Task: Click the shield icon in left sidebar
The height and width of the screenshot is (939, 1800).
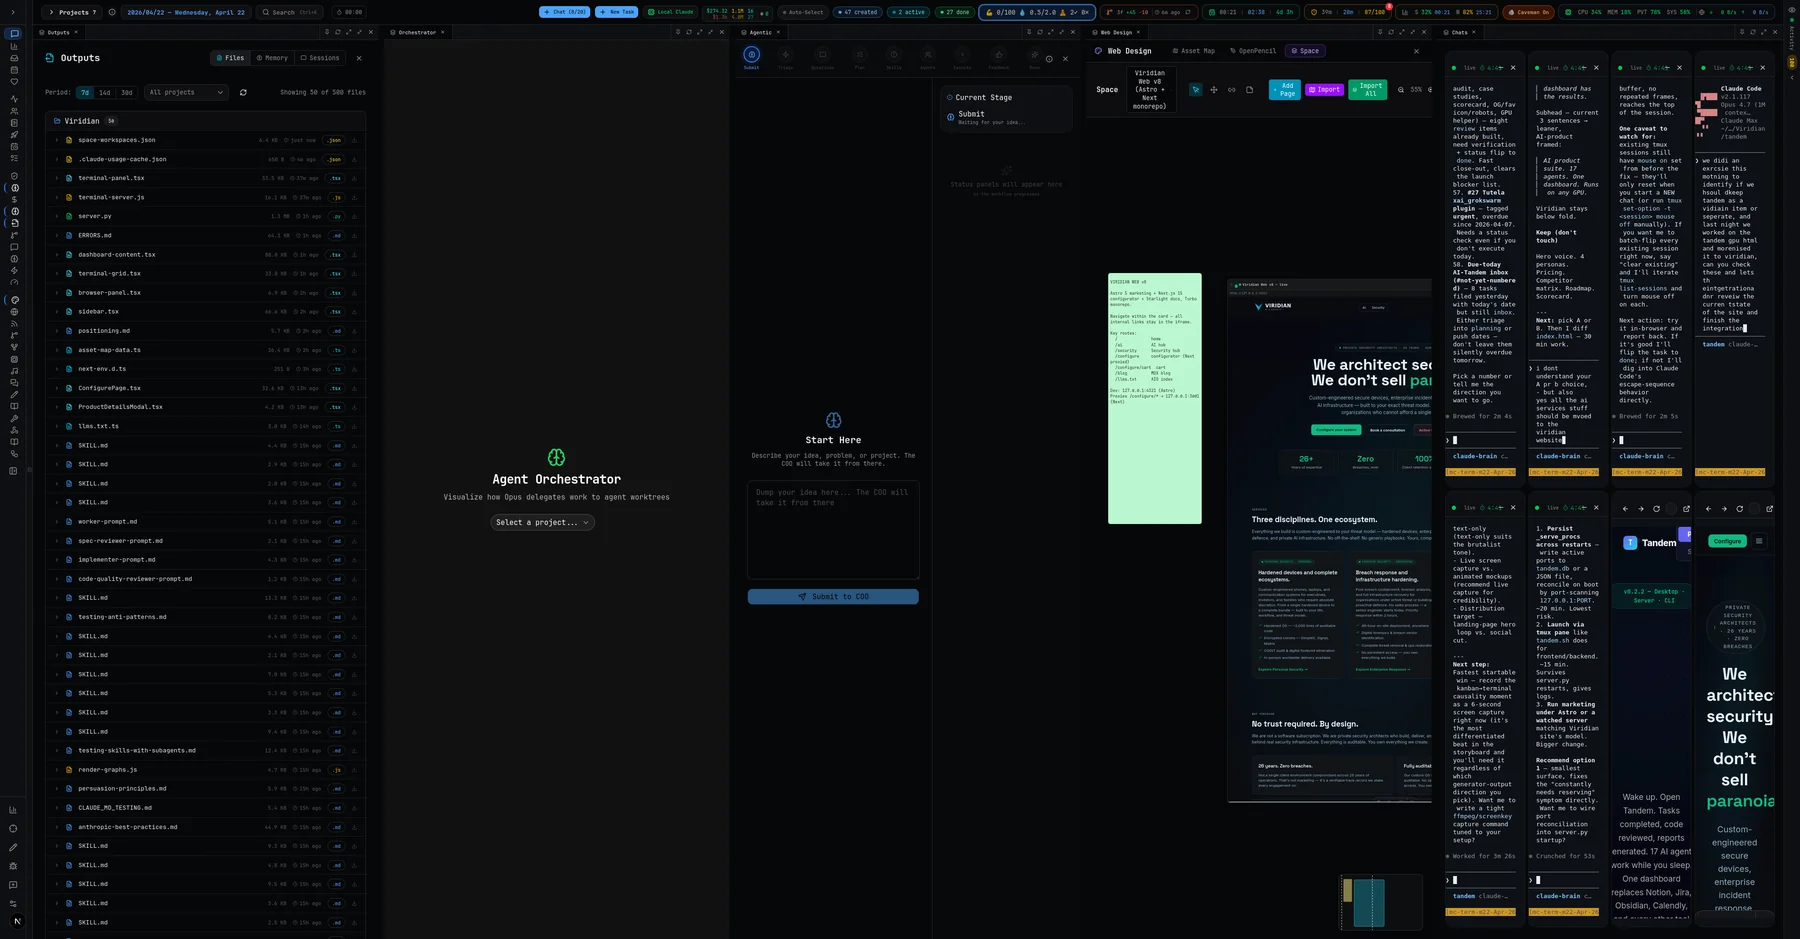Action: (x=14, y=176)
